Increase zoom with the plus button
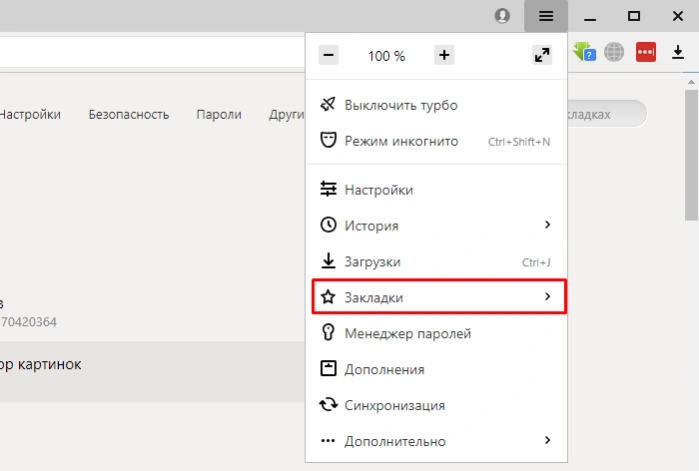Screen dimensions: 699x471 [444, 55]
